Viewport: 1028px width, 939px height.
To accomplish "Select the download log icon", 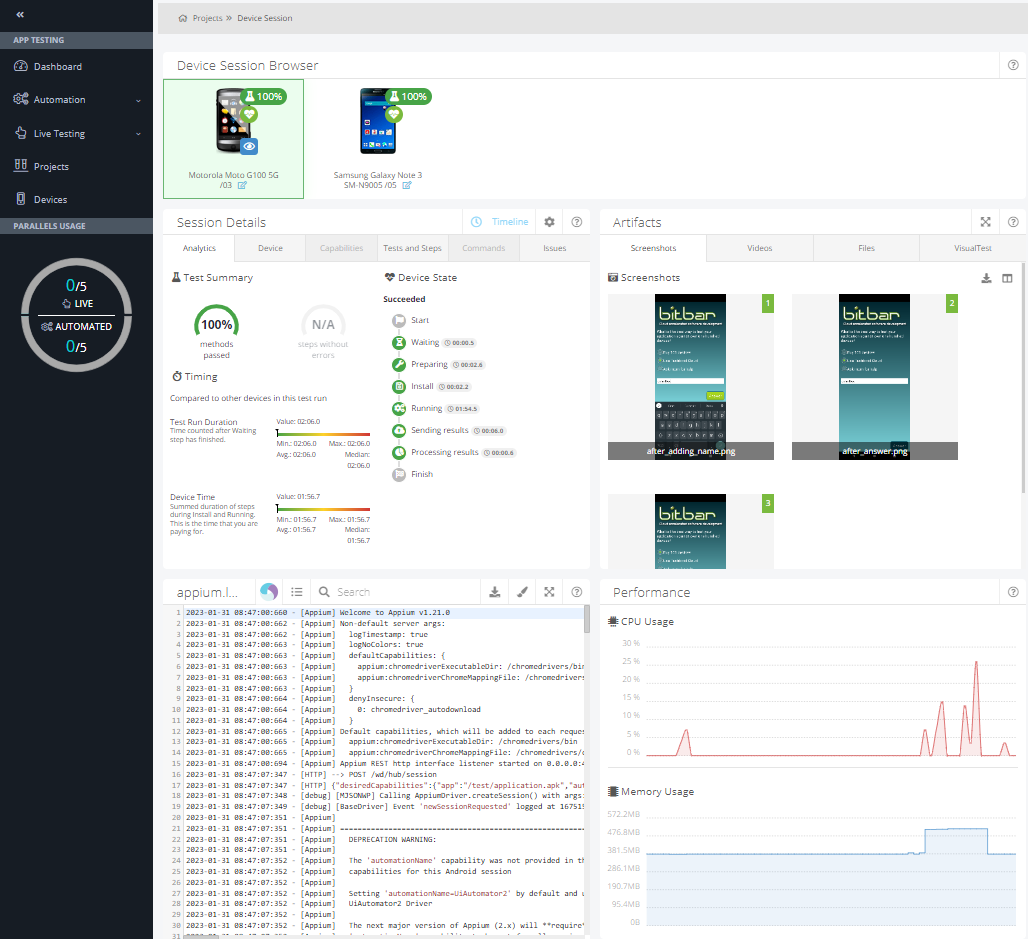I will 494,592.
